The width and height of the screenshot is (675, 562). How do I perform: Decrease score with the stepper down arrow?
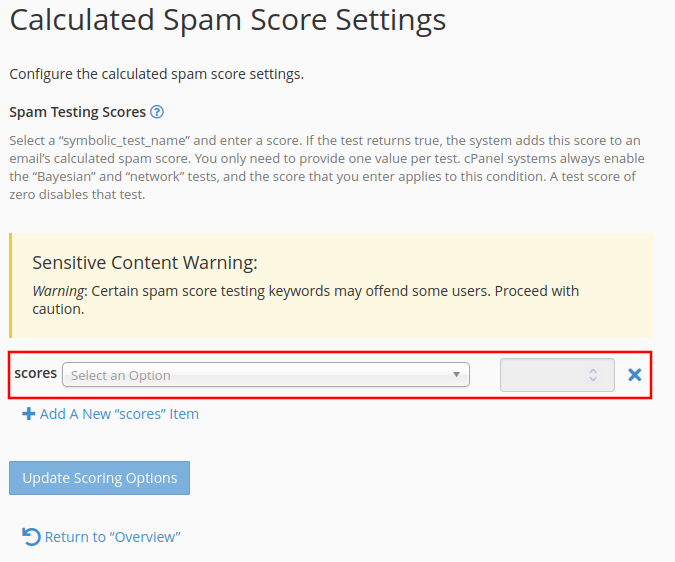point(593,379)
